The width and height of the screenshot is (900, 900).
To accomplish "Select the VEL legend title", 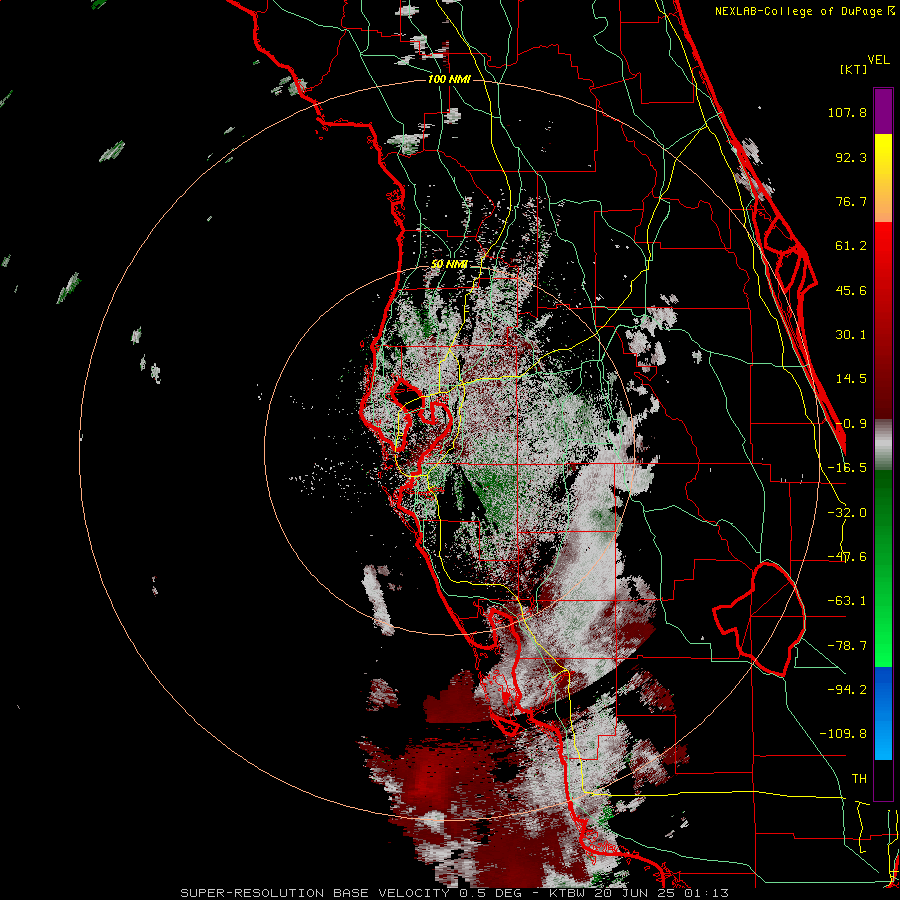I will pyautogui.click(x=878, y=60).
